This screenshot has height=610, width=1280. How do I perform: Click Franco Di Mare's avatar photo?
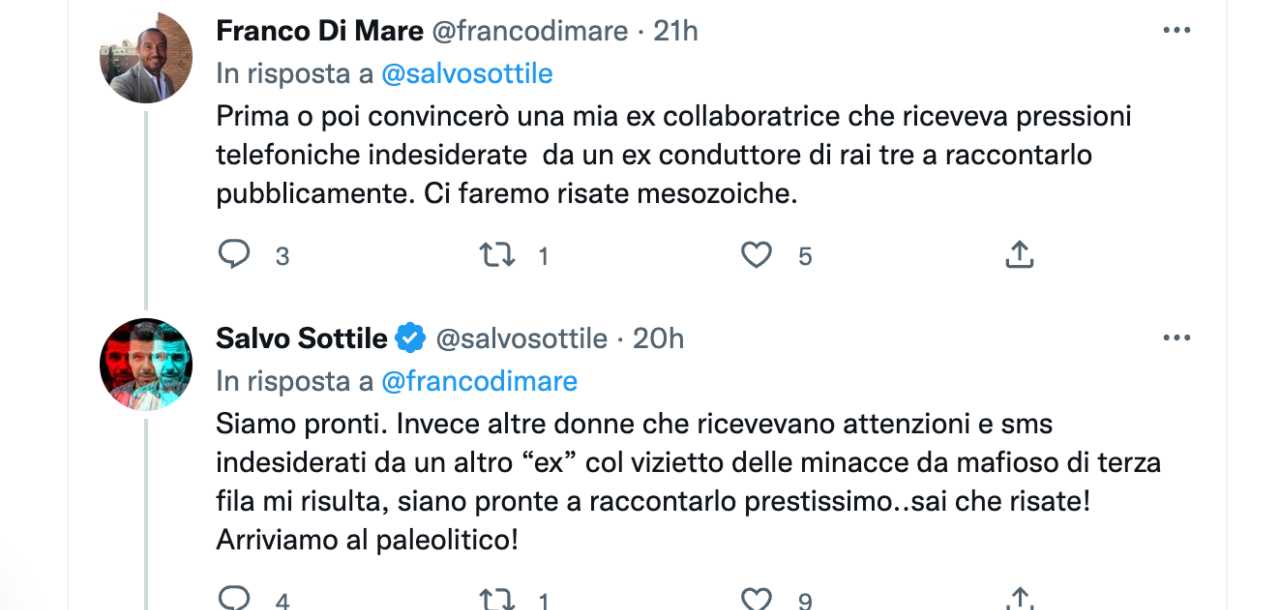coord(146,58)
